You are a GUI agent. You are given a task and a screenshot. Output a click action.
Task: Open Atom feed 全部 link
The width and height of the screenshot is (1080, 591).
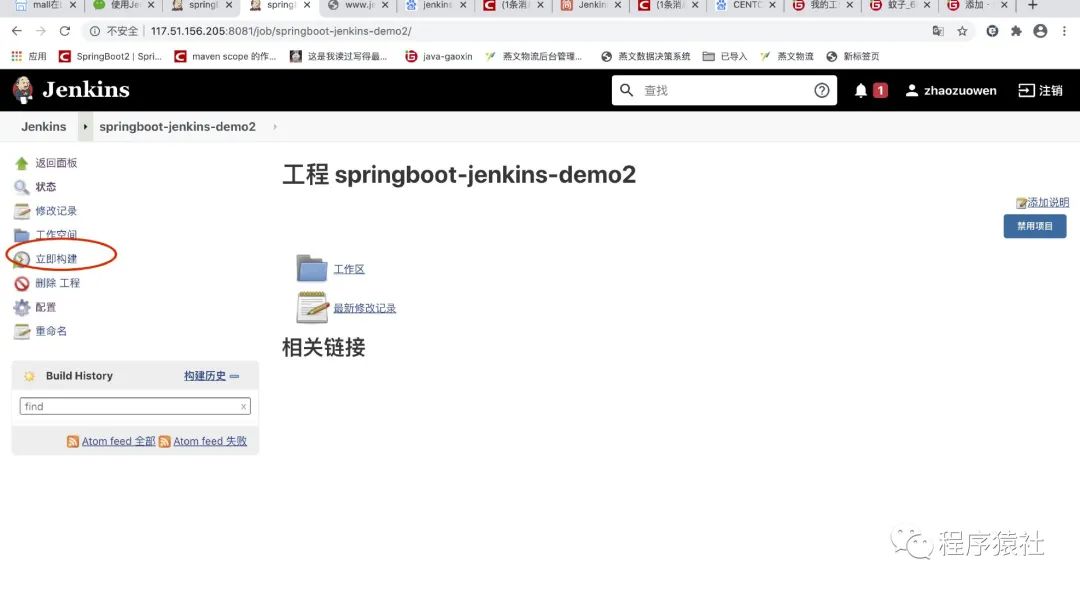pyautogui.click(x=118, y=441)
